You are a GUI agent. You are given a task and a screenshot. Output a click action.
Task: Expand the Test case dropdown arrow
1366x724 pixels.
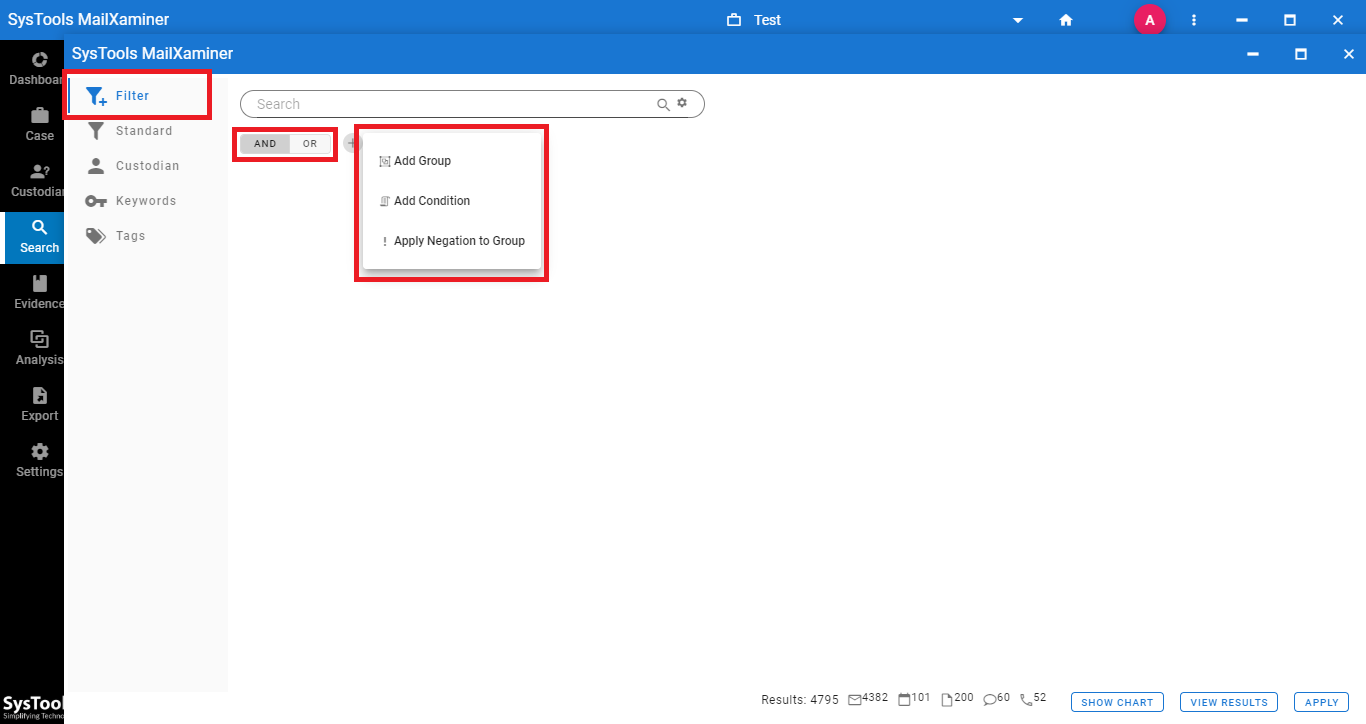[x=1018, y=20]
